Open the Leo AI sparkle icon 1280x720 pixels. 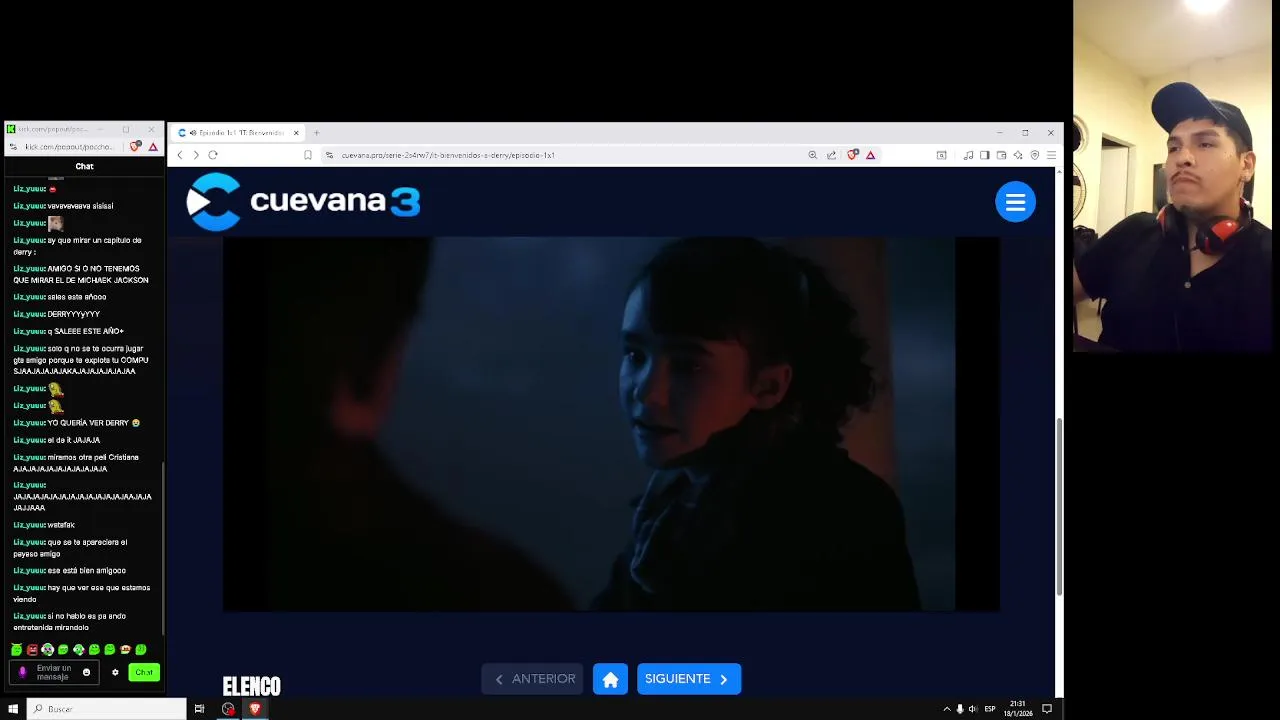click(1018, 155)
